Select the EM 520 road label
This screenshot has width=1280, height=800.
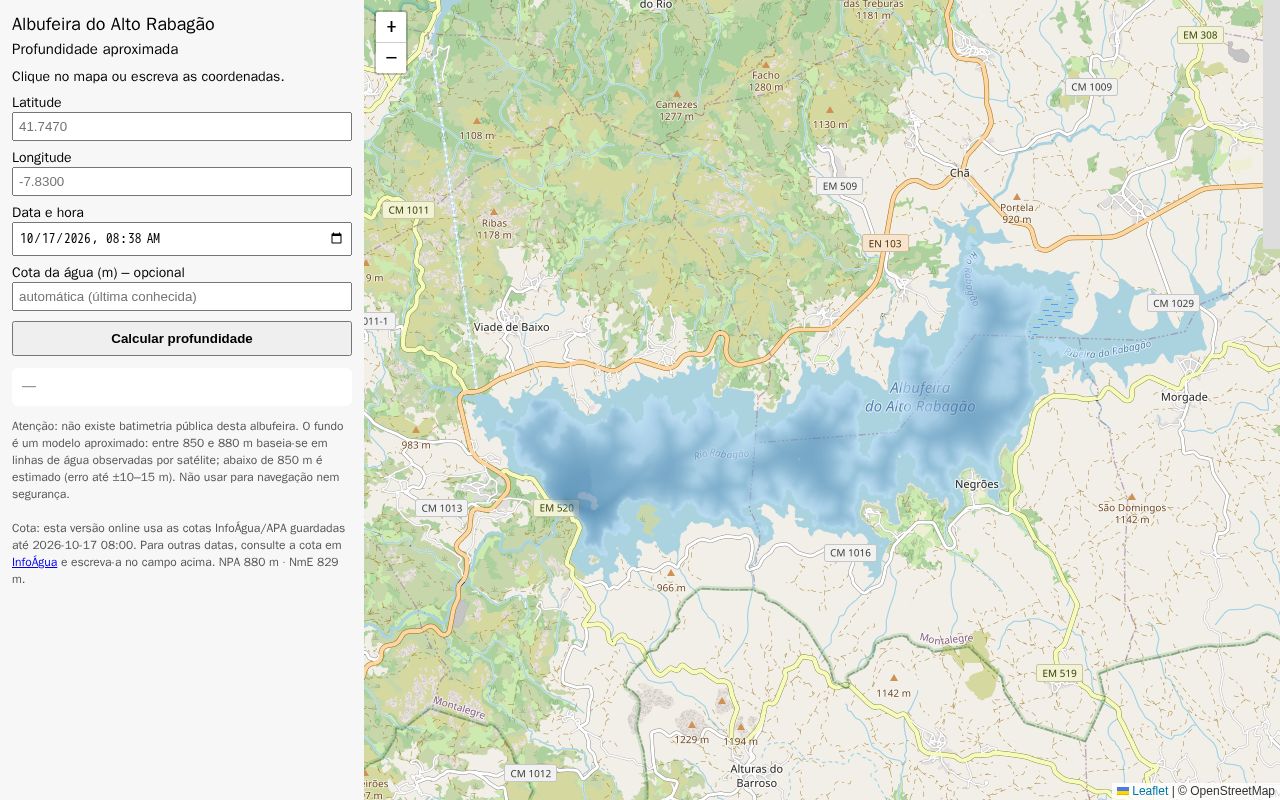(557, 508)
